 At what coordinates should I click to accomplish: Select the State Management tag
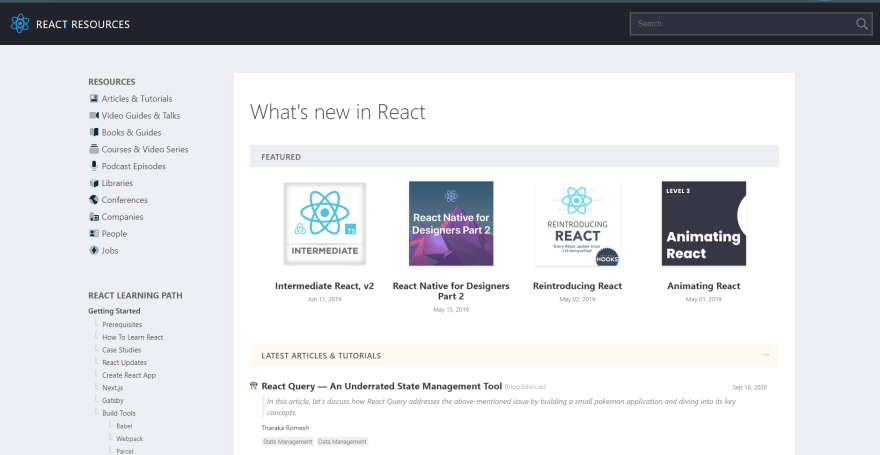point(287,442)
